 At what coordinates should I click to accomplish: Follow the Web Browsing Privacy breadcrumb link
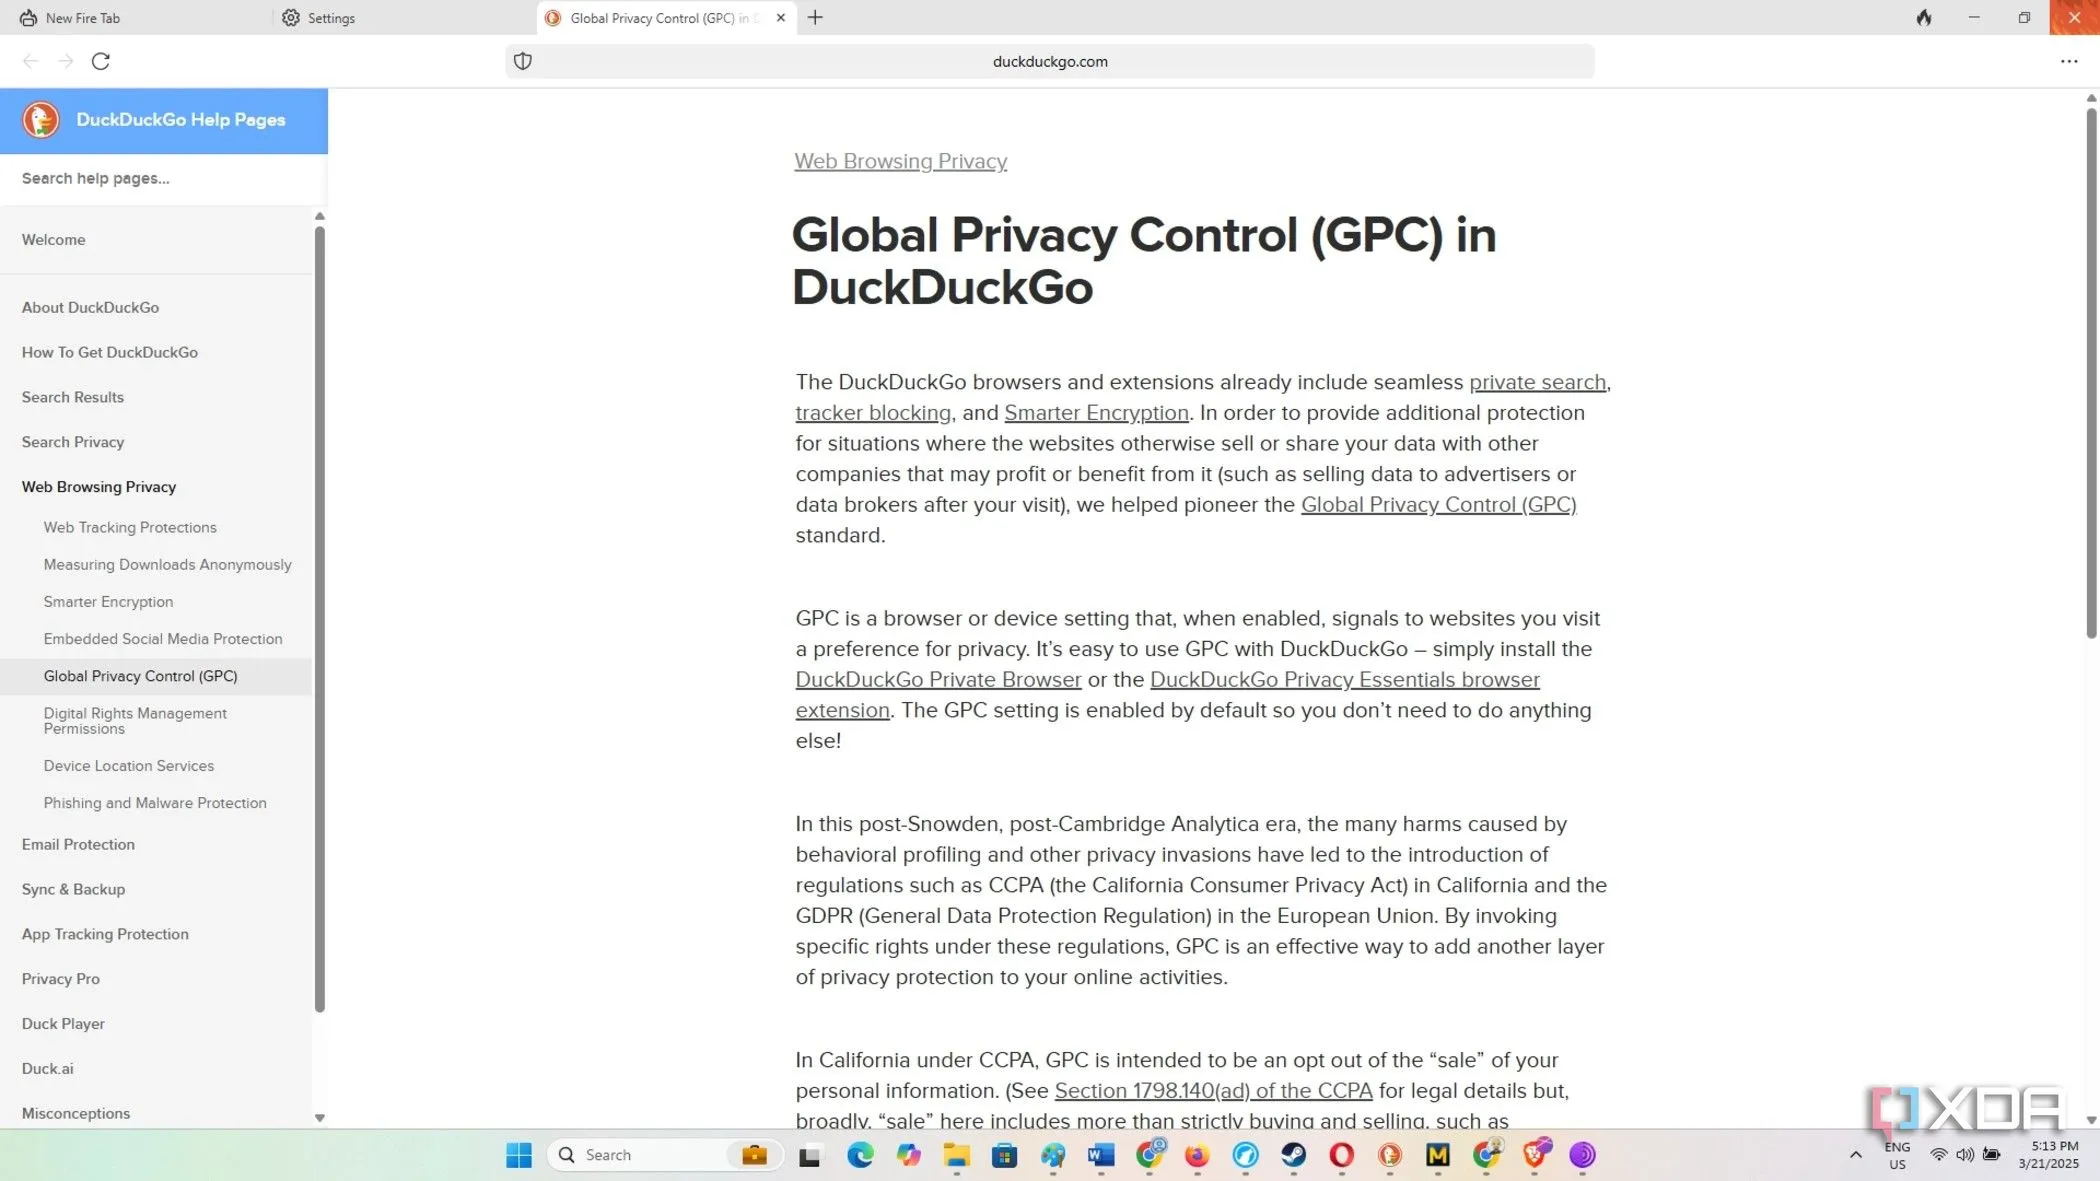[900, 161]
